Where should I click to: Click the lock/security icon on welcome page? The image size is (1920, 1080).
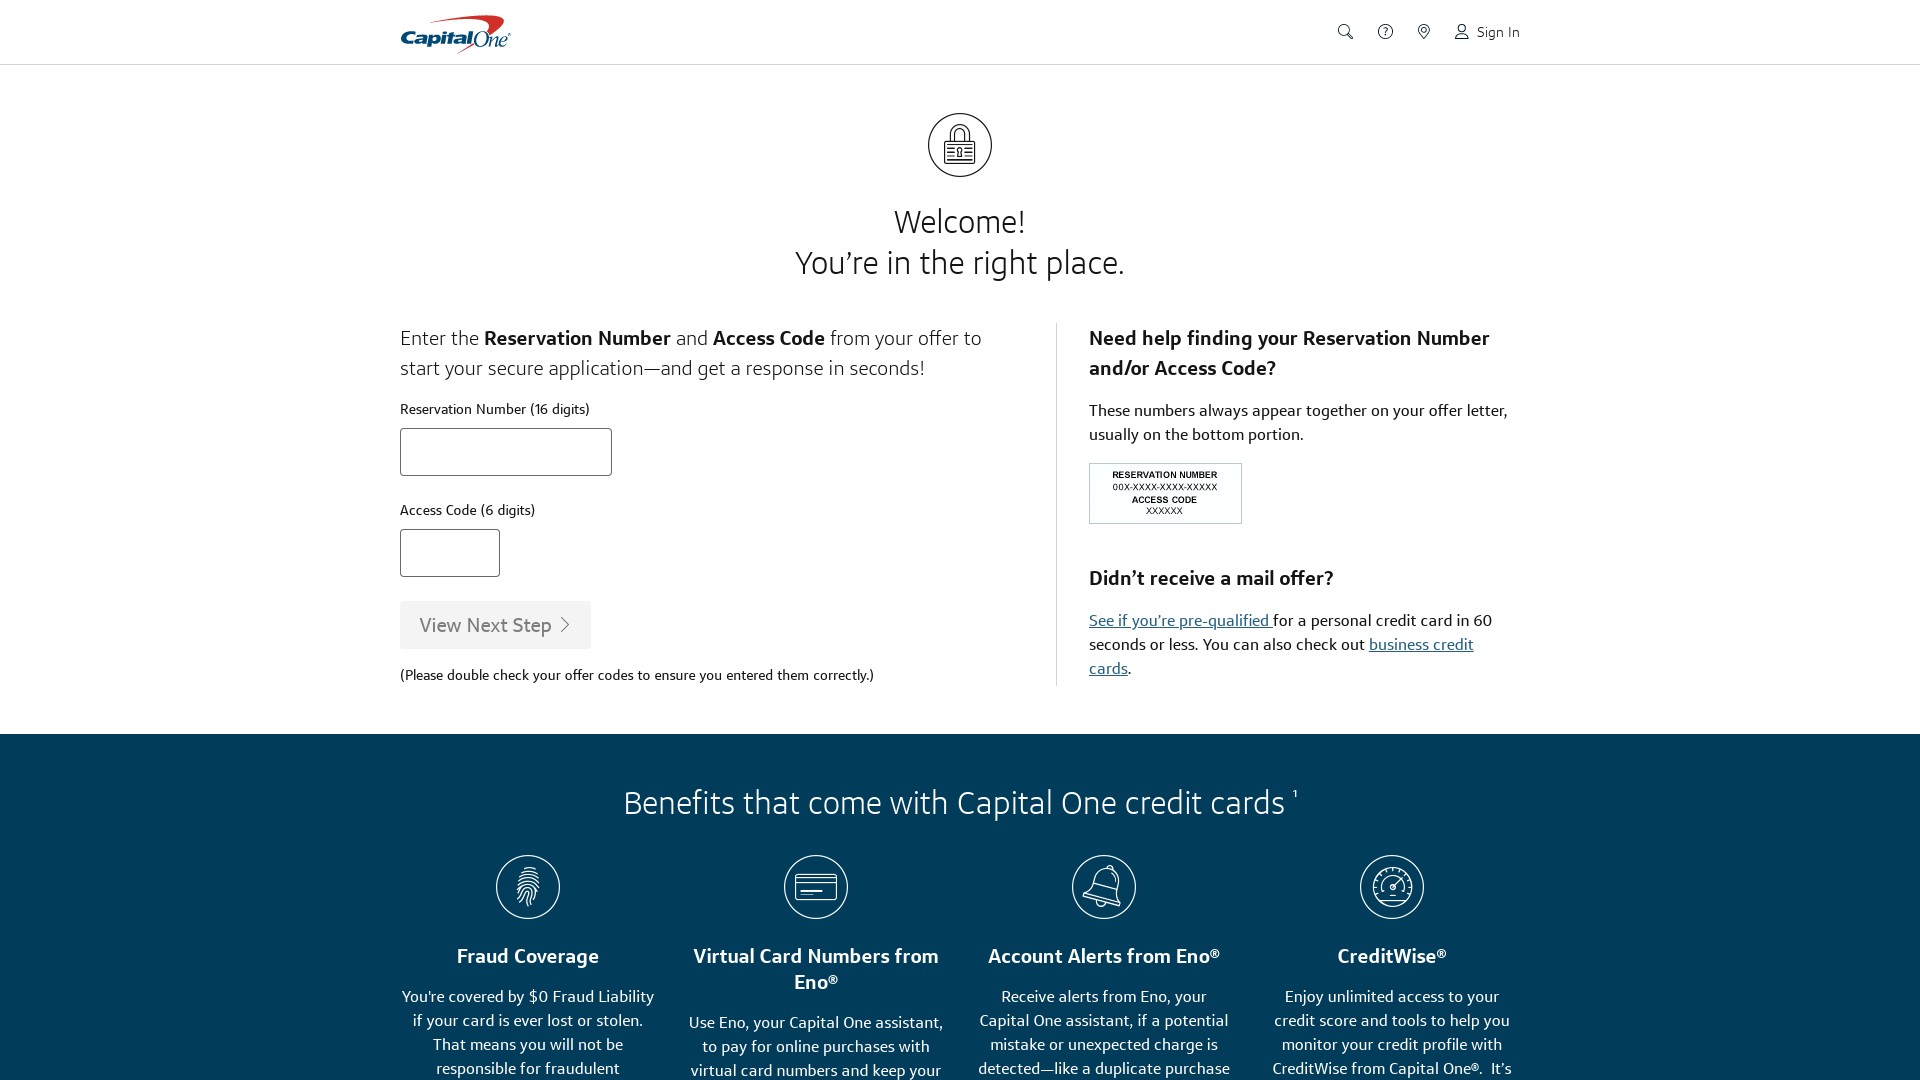coord(959,144)
